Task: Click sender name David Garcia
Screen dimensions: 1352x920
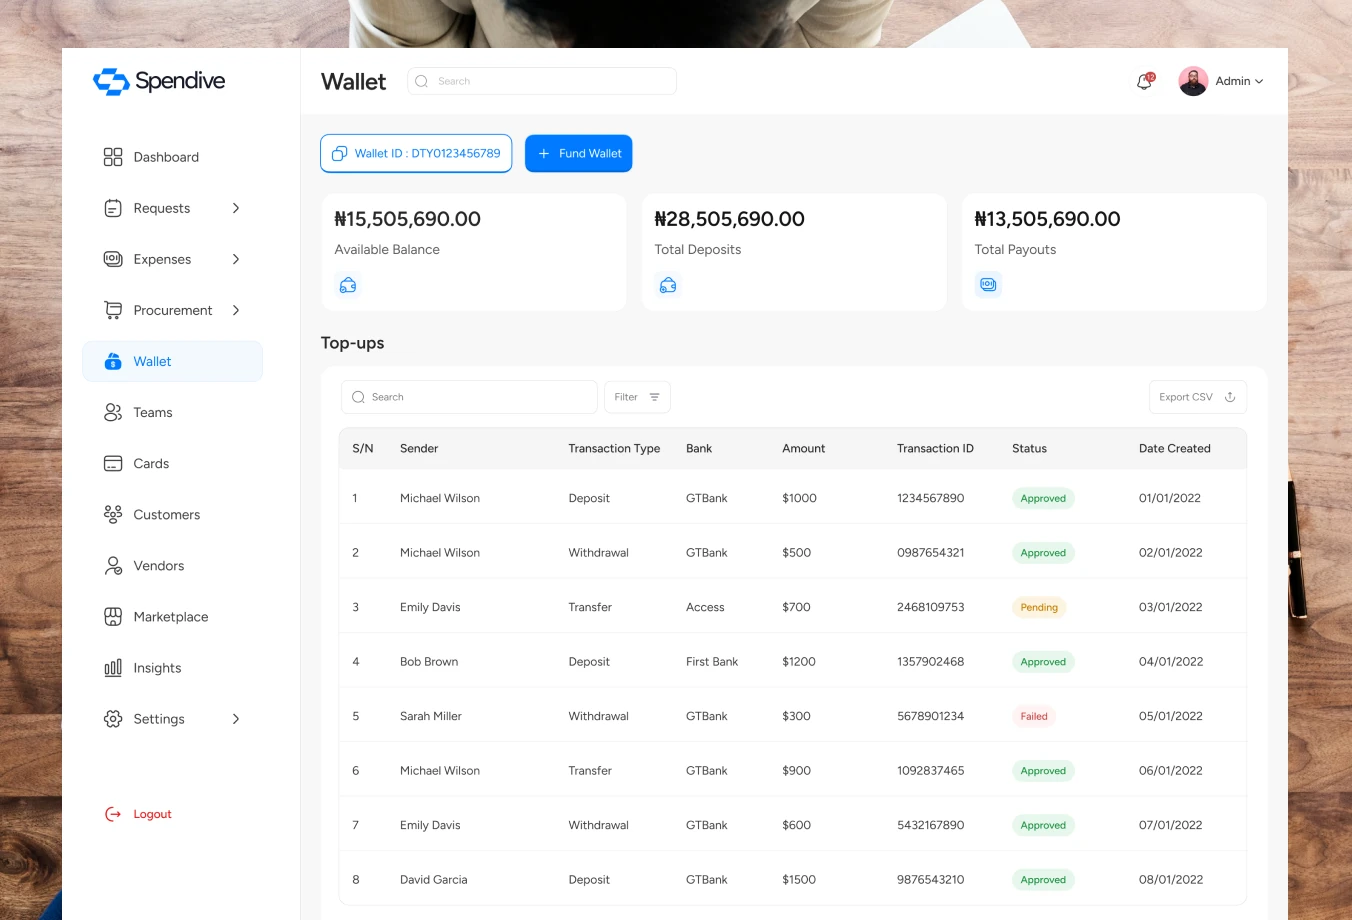Action: pos(434,879)
